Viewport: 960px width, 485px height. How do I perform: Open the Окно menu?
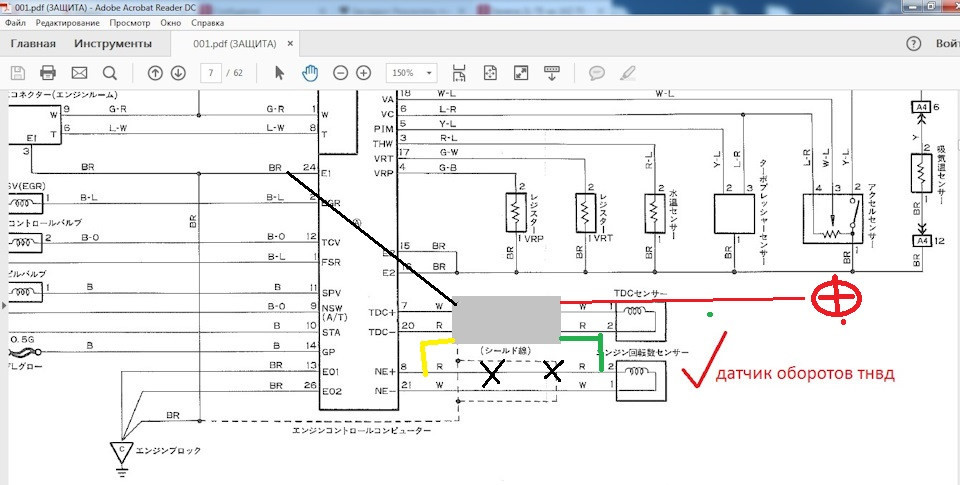[x=171, y=23]
